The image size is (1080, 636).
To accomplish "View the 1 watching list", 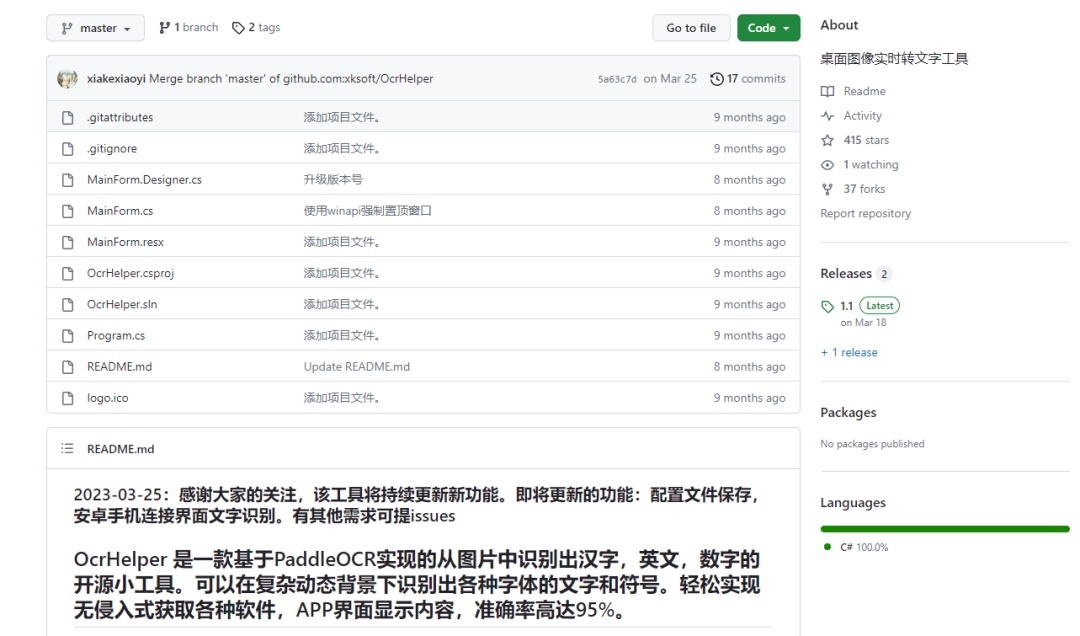I will coord(871,165).
